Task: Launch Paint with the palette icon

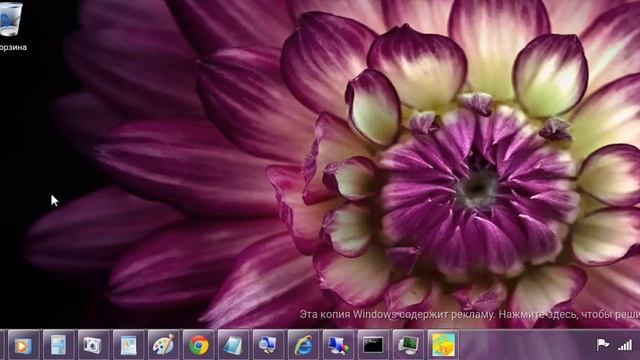Action: (x=163, y=345)
